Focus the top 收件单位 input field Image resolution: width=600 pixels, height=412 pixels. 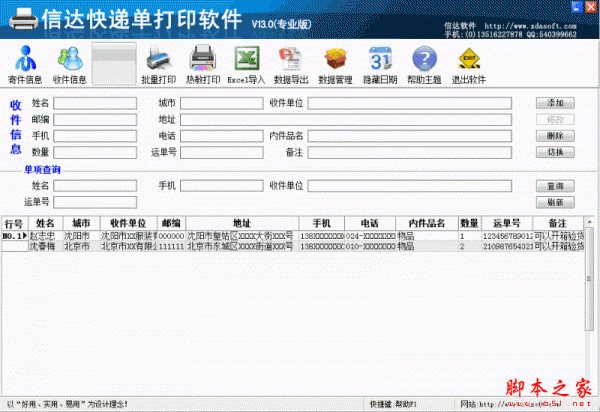point(410,103)
